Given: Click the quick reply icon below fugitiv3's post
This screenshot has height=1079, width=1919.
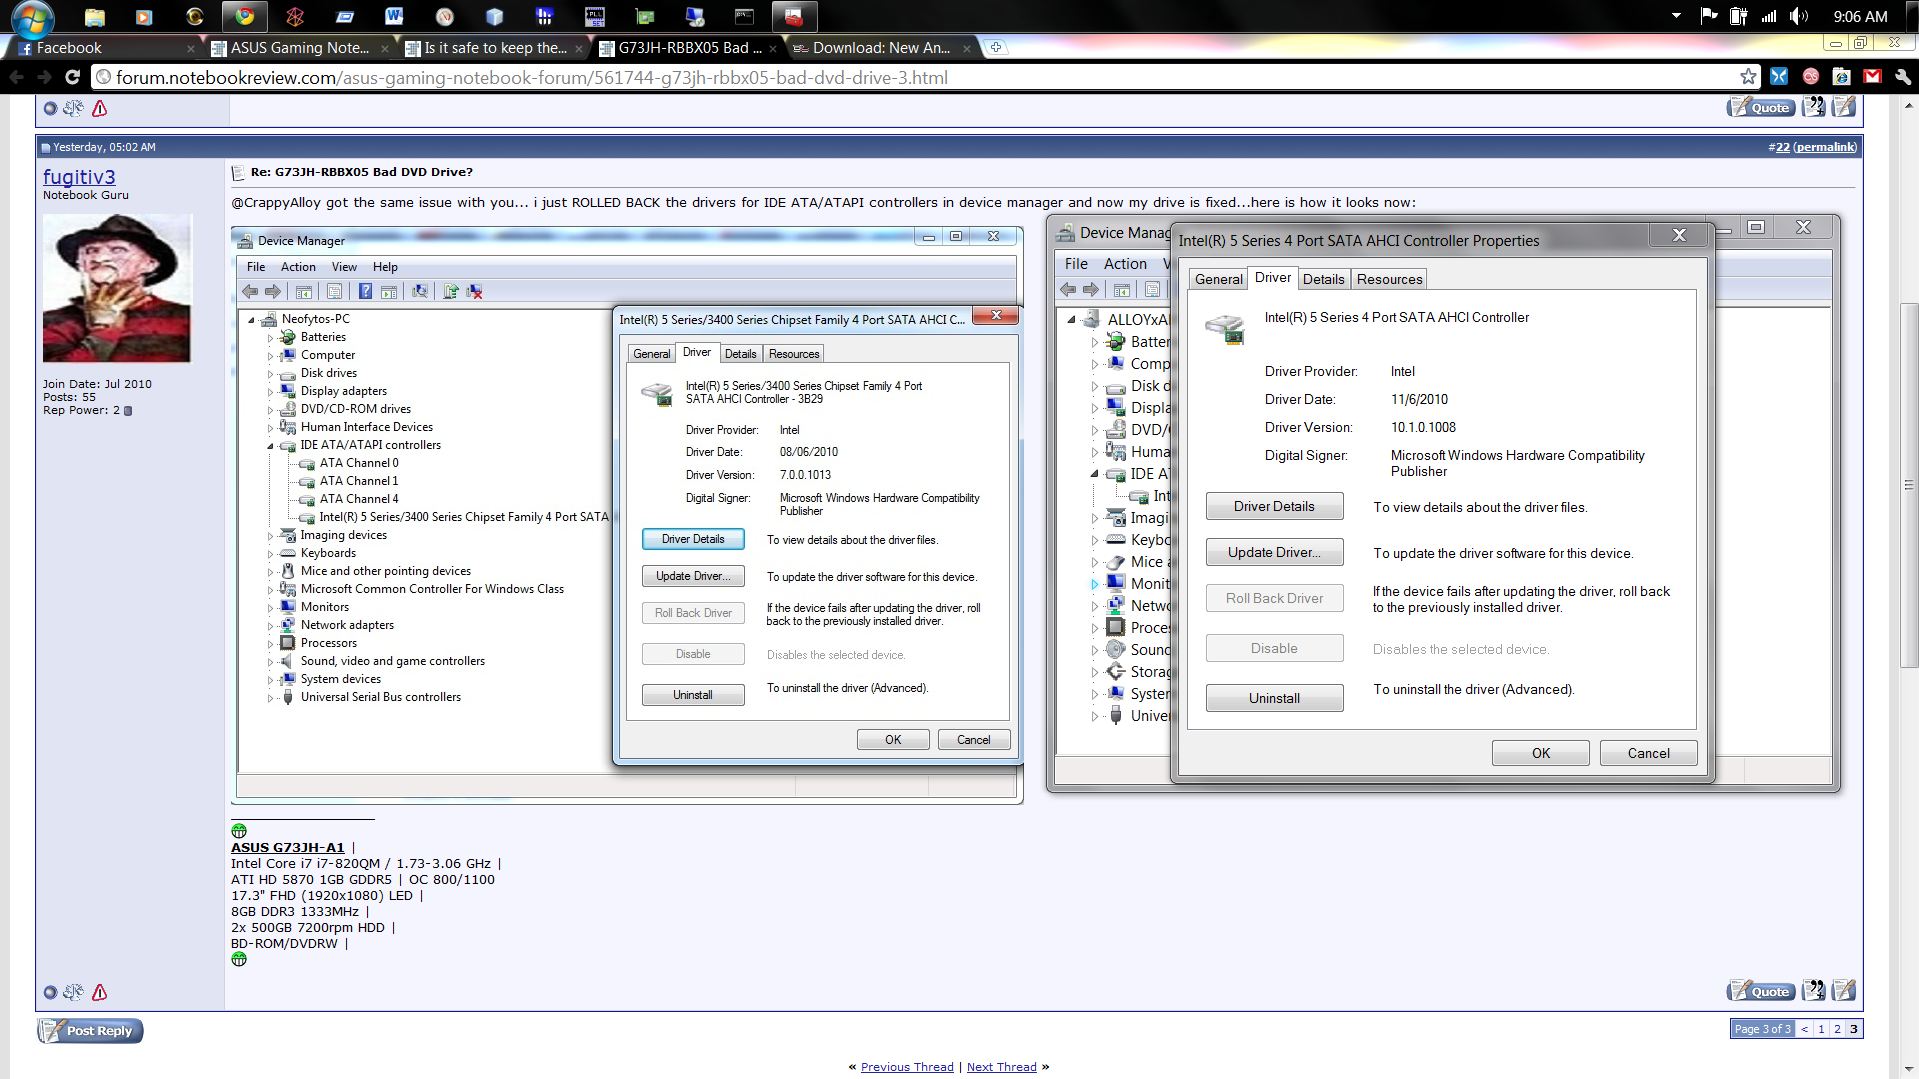Looking at the screenshot, I should pos(1845,991).
